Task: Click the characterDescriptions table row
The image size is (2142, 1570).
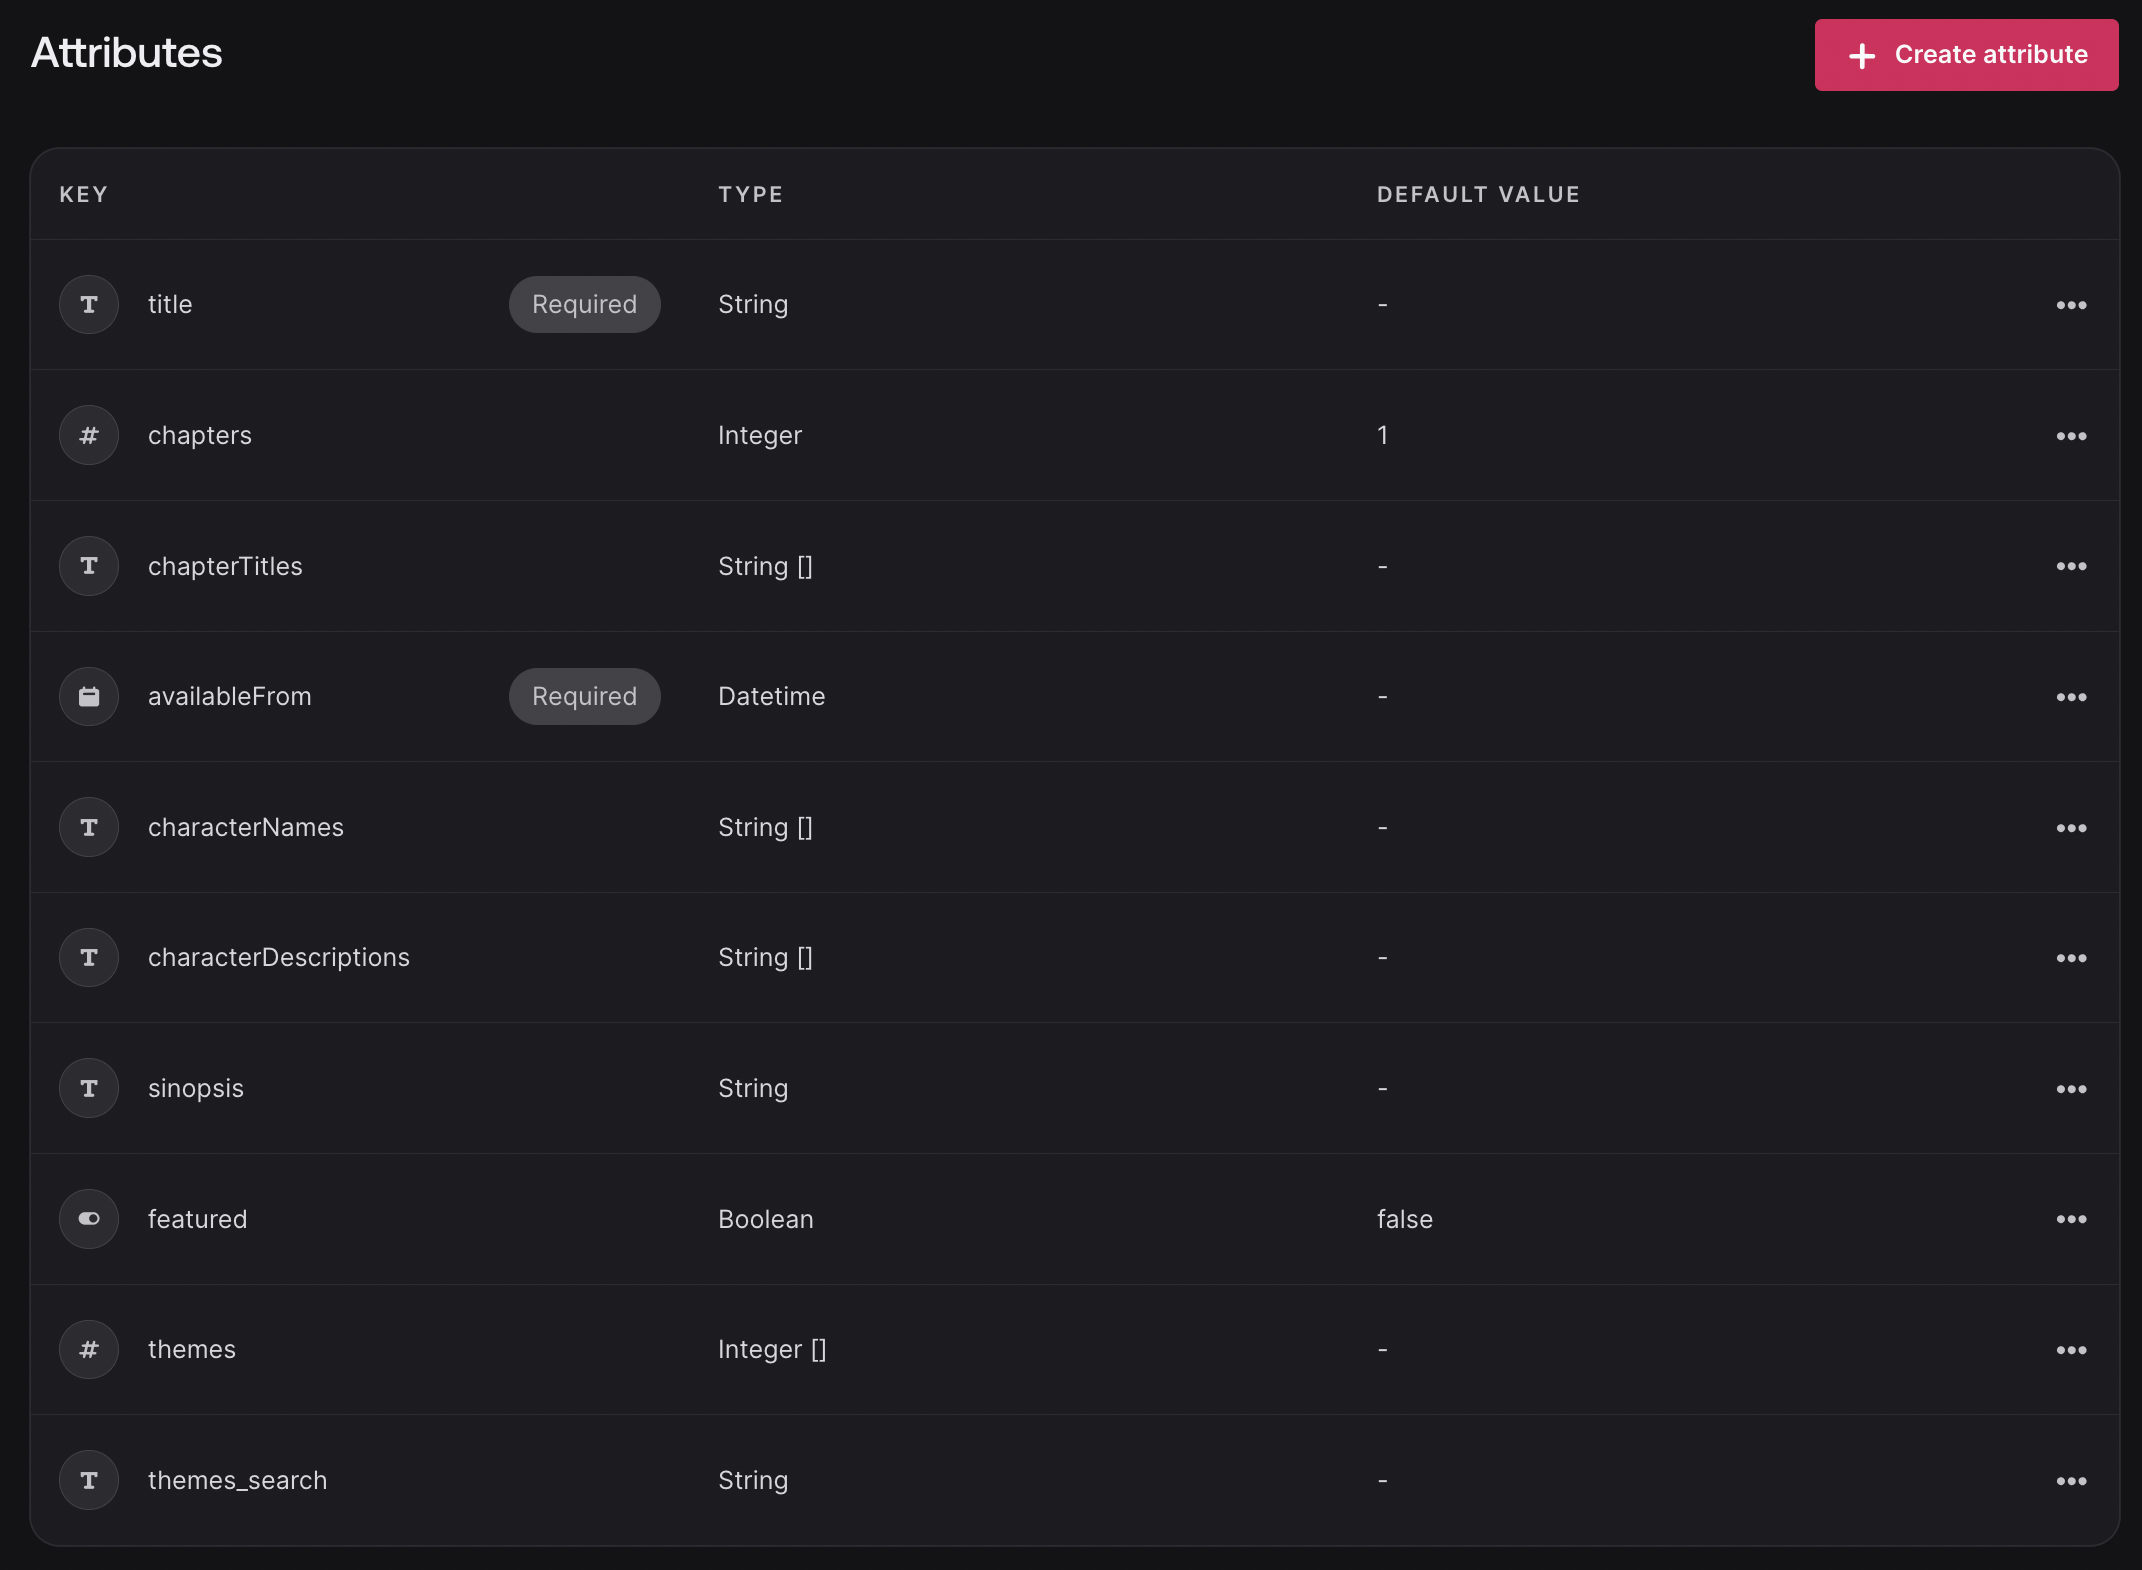Action: point(1000,957)
